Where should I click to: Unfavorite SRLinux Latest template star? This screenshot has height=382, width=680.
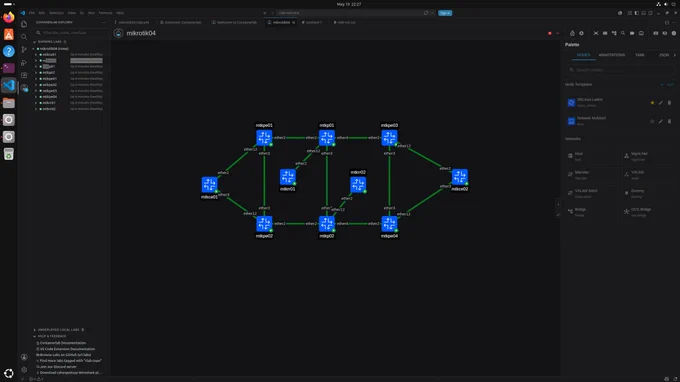[x=652, y=103]
